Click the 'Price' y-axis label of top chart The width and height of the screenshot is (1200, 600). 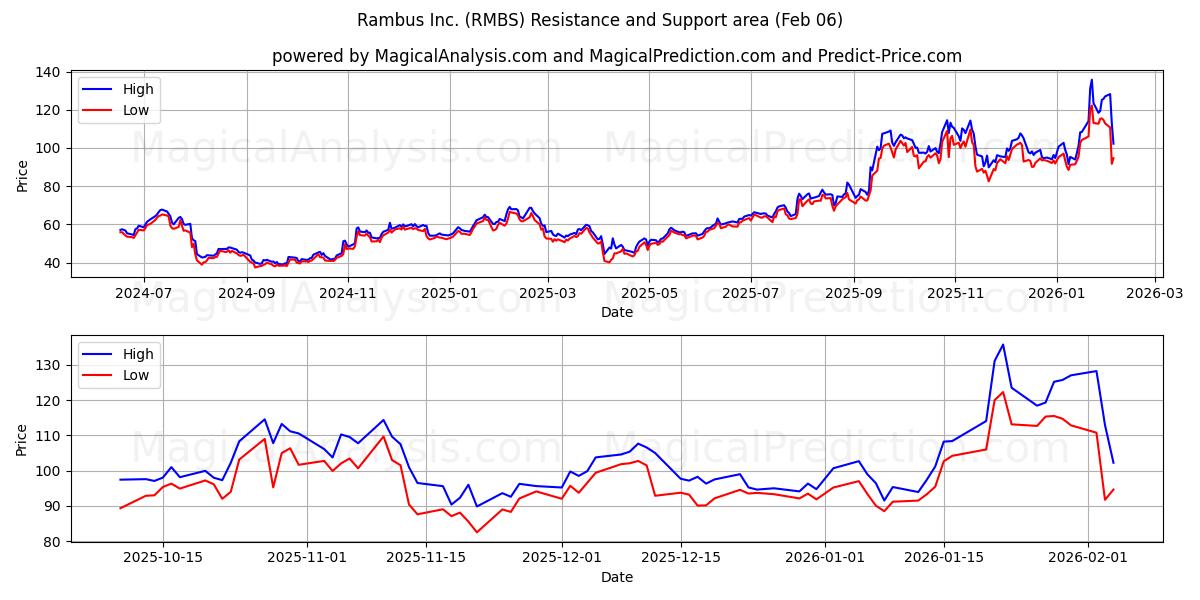click(x=23, y=175)
